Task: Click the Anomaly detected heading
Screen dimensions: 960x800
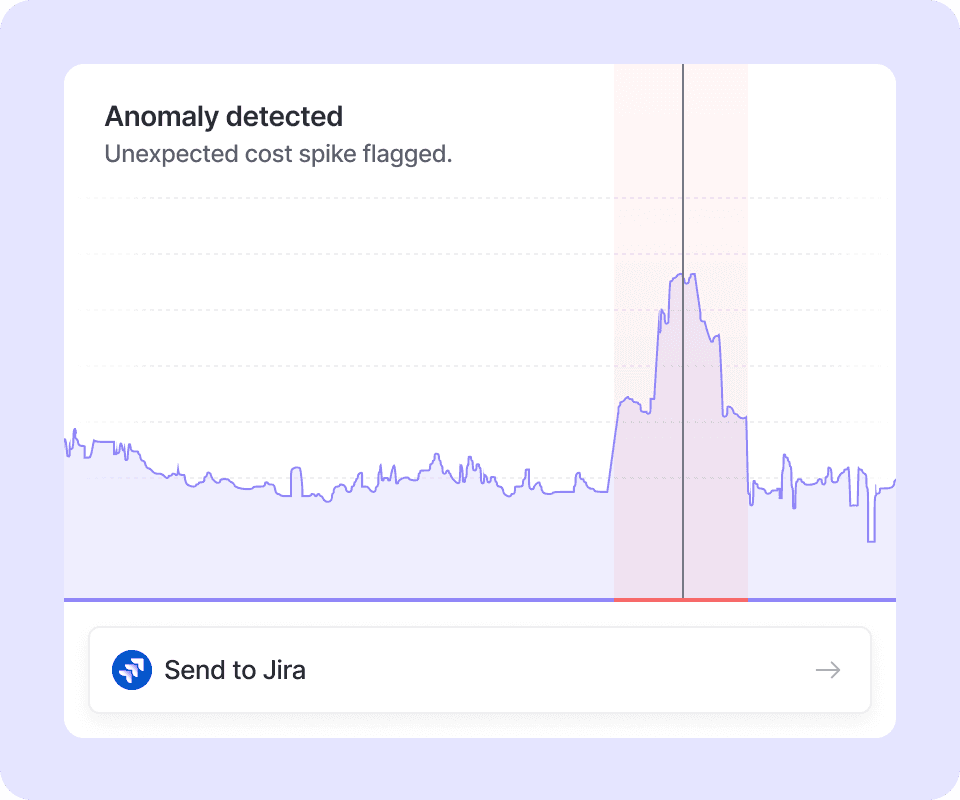Action: click(223, 117)
